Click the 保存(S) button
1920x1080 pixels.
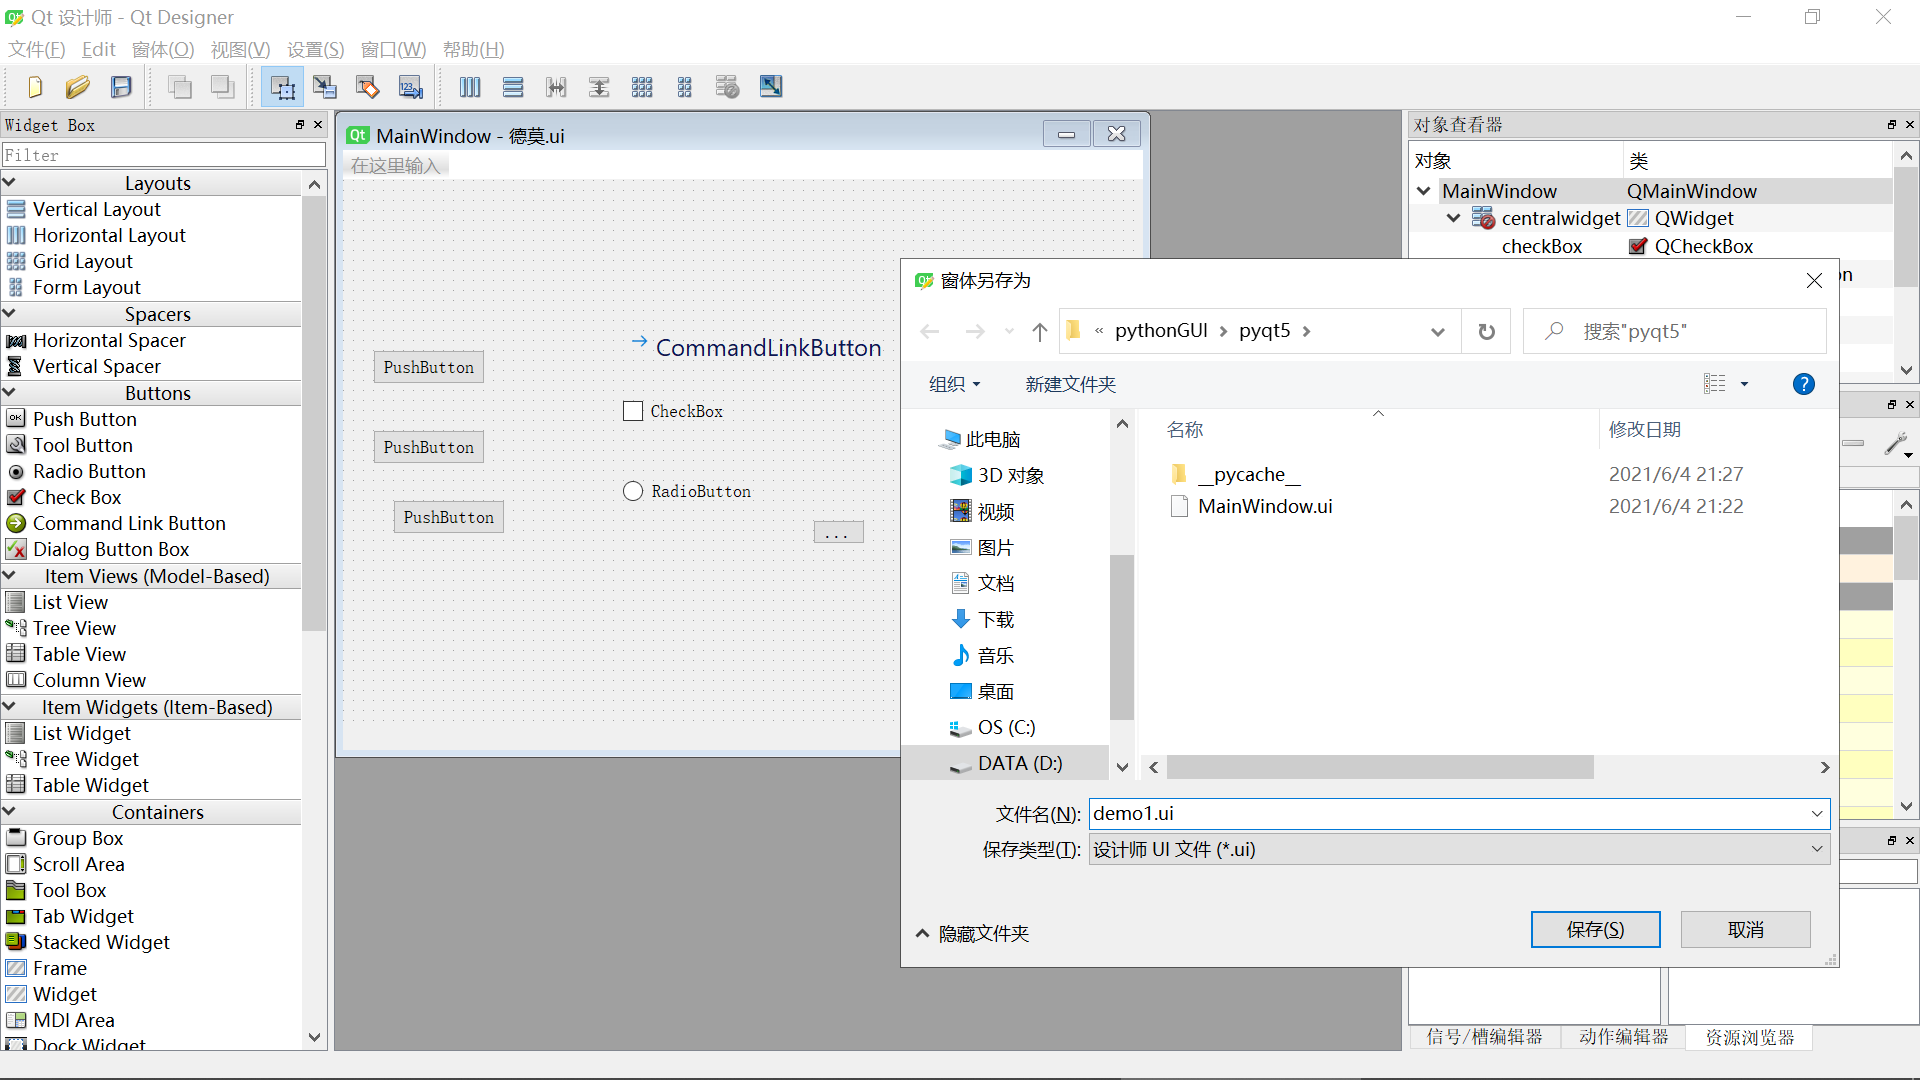(x=1595, y=929)
